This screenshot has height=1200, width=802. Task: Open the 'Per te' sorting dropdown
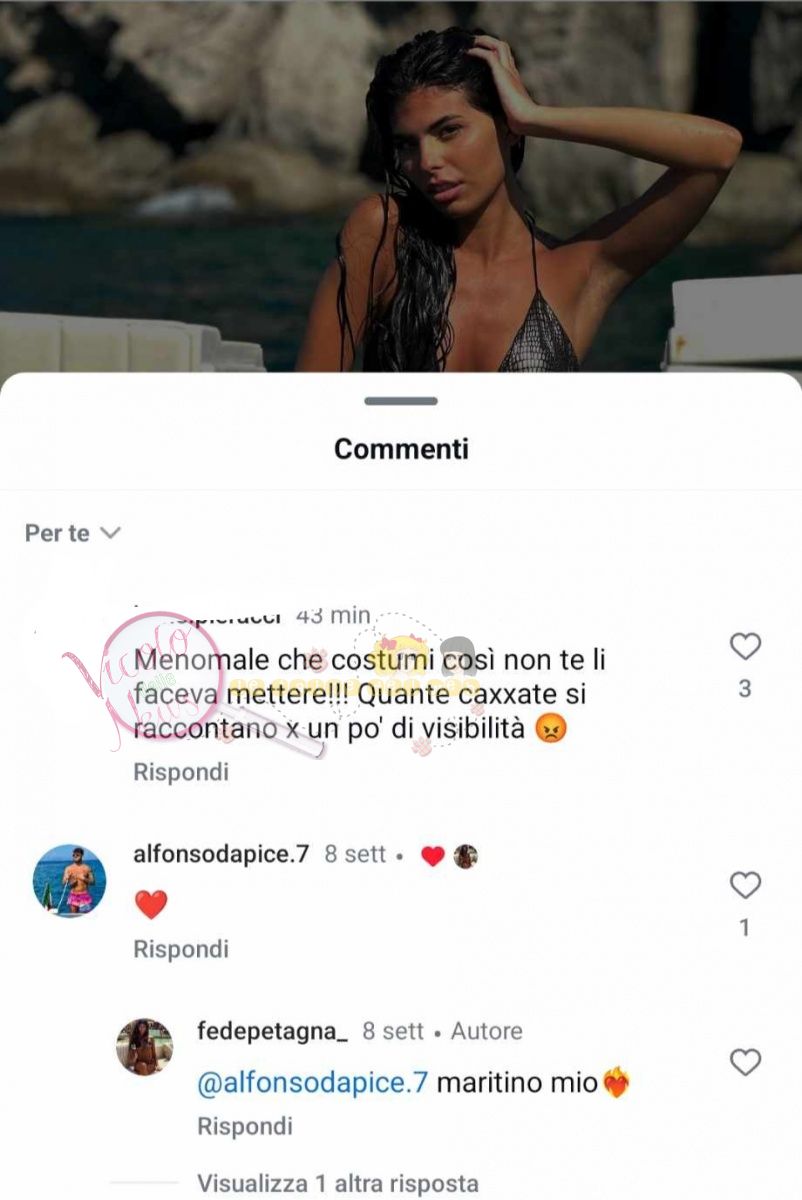coord(72,533)
